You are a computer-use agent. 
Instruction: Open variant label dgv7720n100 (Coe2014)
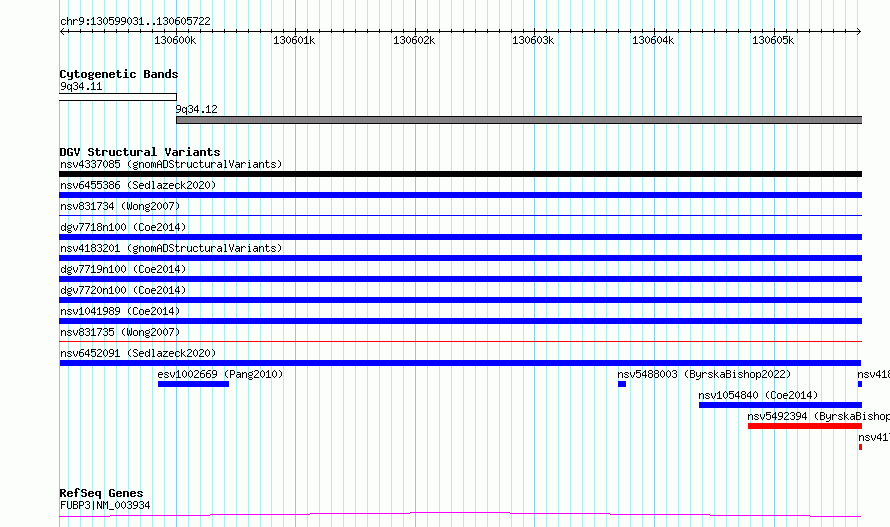coord(123,290)
